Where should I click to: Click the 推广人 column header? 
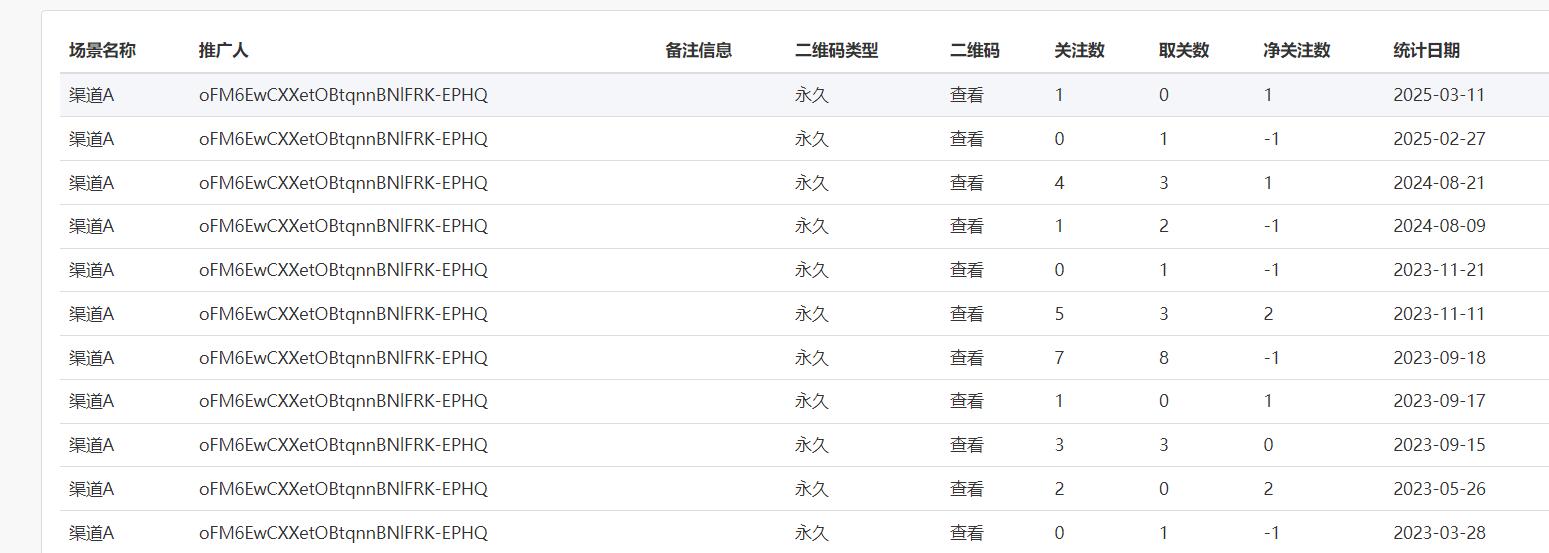(x=223, y=51)
